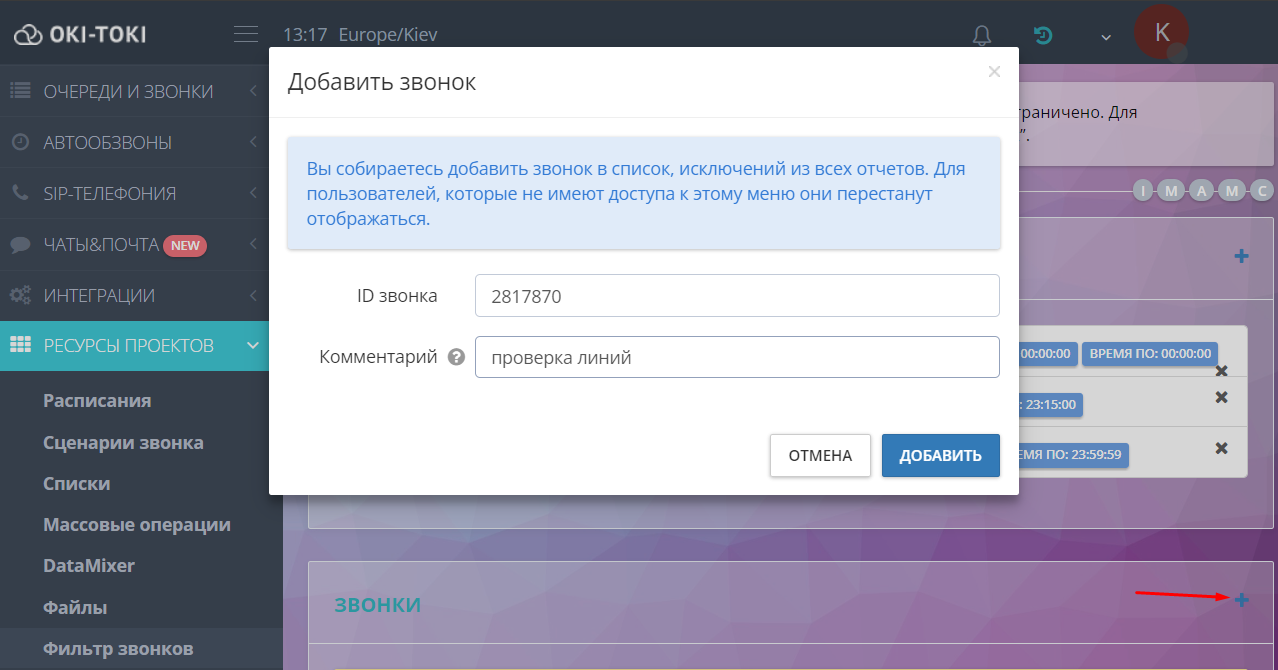Screen dimensions: 1278x670
Task: Click the phone icon beside SIP-ТЕЛЕФОНИЯ
Action: (x=20, y=193)
